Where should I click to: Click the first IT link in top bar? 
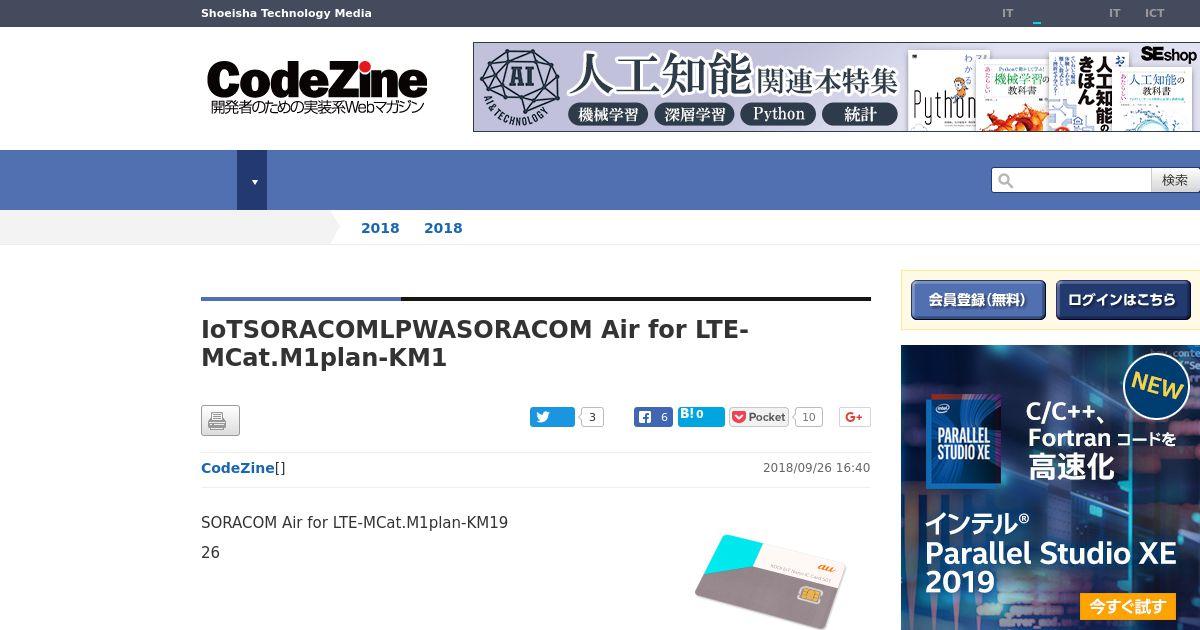(x=1008, y=13)
